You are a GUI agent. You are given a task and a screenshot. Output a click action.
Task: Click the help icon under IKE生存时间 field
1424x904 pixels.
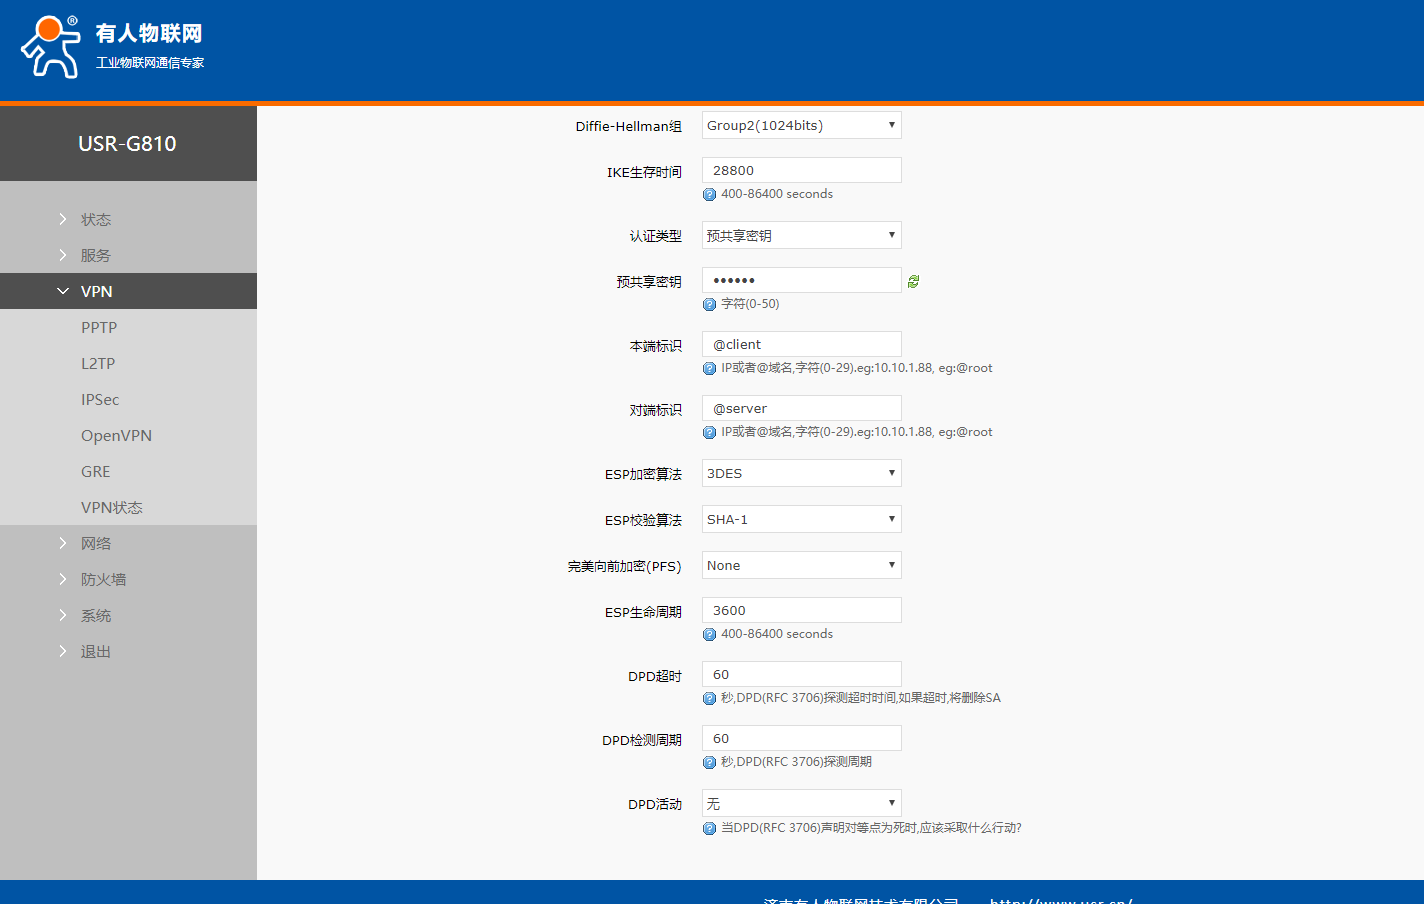coord(709,195)
